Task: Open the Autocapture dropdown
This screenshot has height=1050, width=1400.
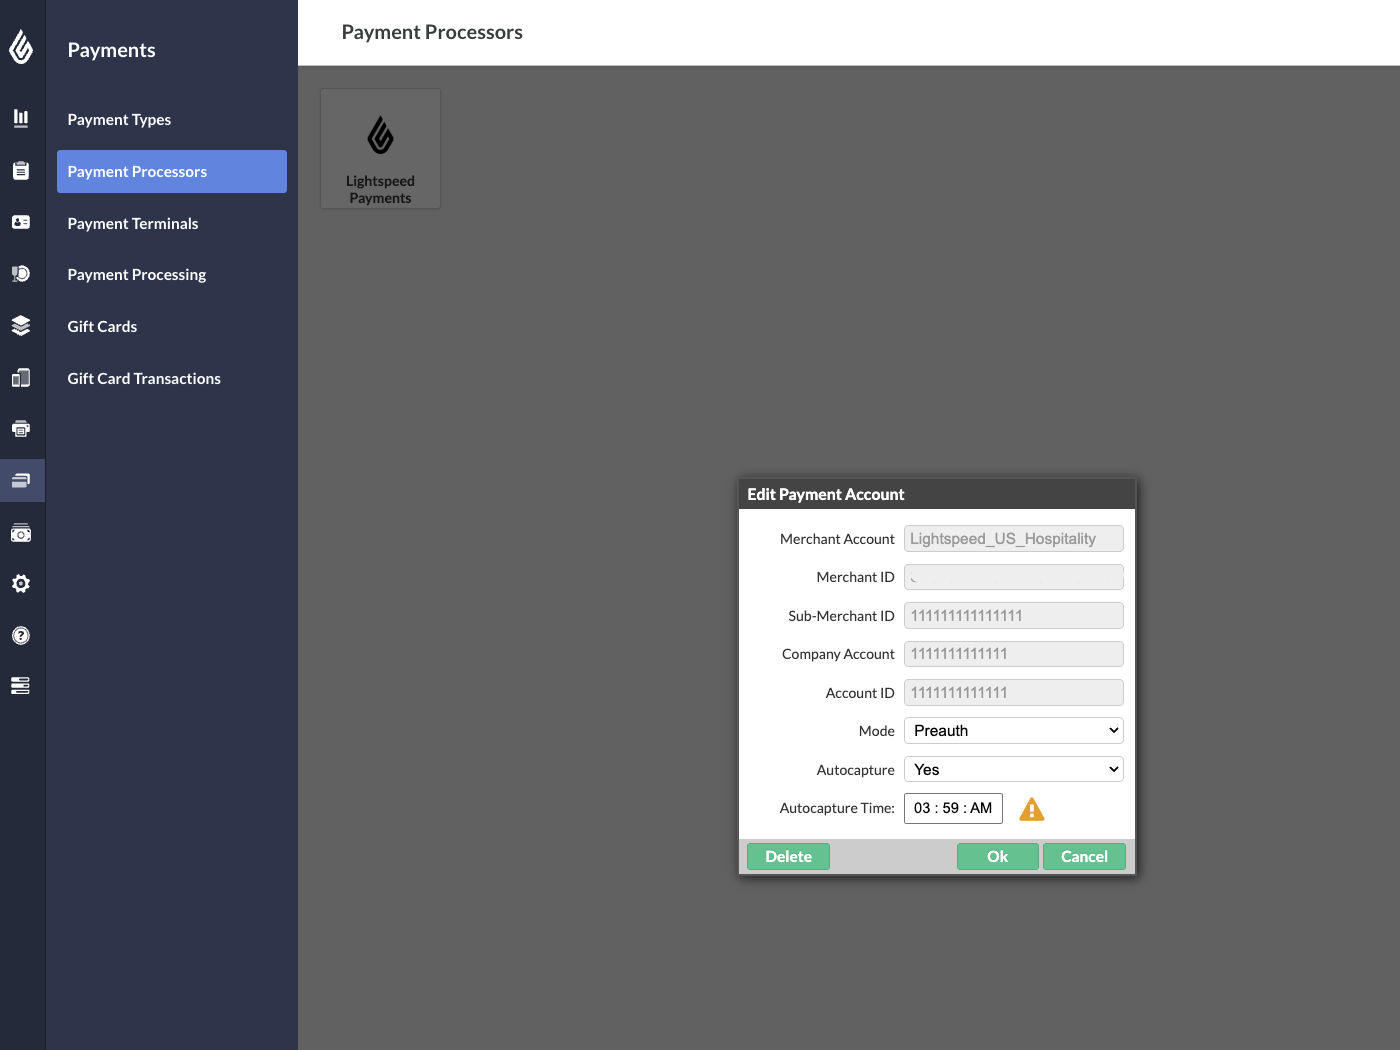Action: 1013,769
